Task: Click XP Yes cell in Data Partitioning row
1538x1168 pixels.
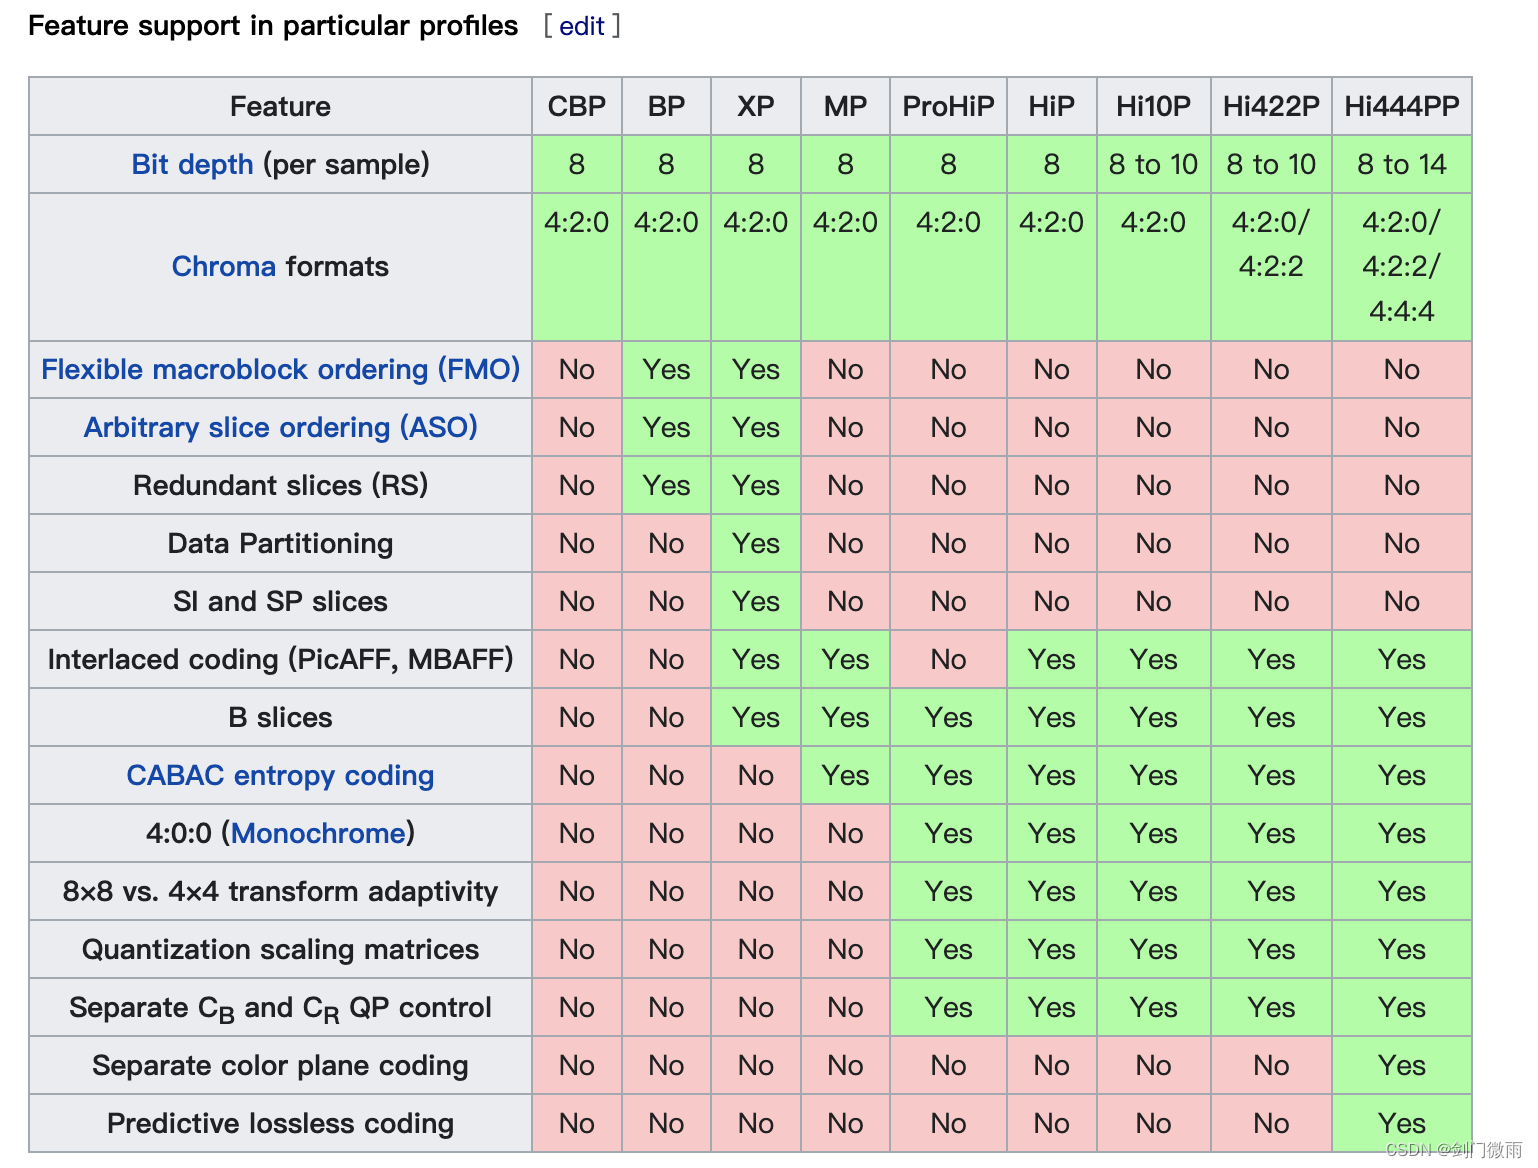Action: tap(756, 543)
